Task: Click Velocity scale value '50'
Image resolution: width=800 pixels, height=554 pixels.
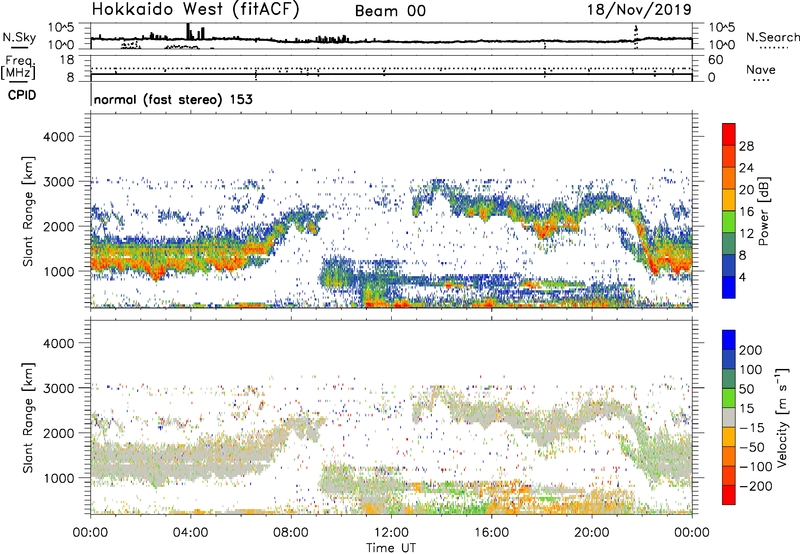Action: [746, 389]
